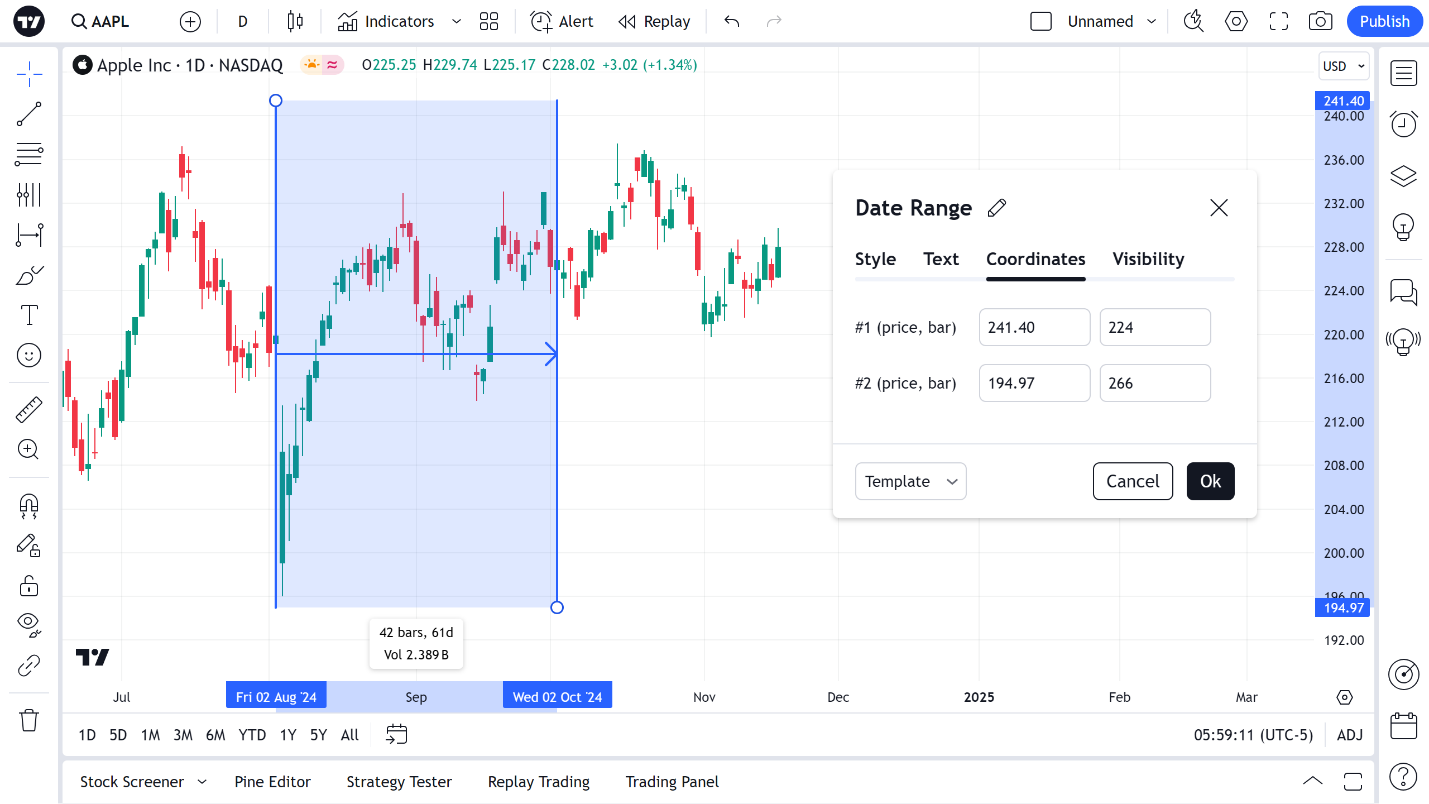This screenshot has height=804, width=1429.
Task: Switch to the Style tab
Action: (875, 259)
